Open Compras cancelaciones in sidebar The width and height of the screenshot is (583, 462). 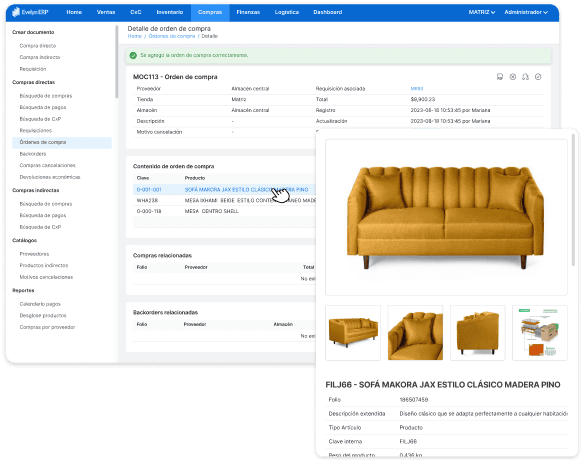[x=48, y=165]
